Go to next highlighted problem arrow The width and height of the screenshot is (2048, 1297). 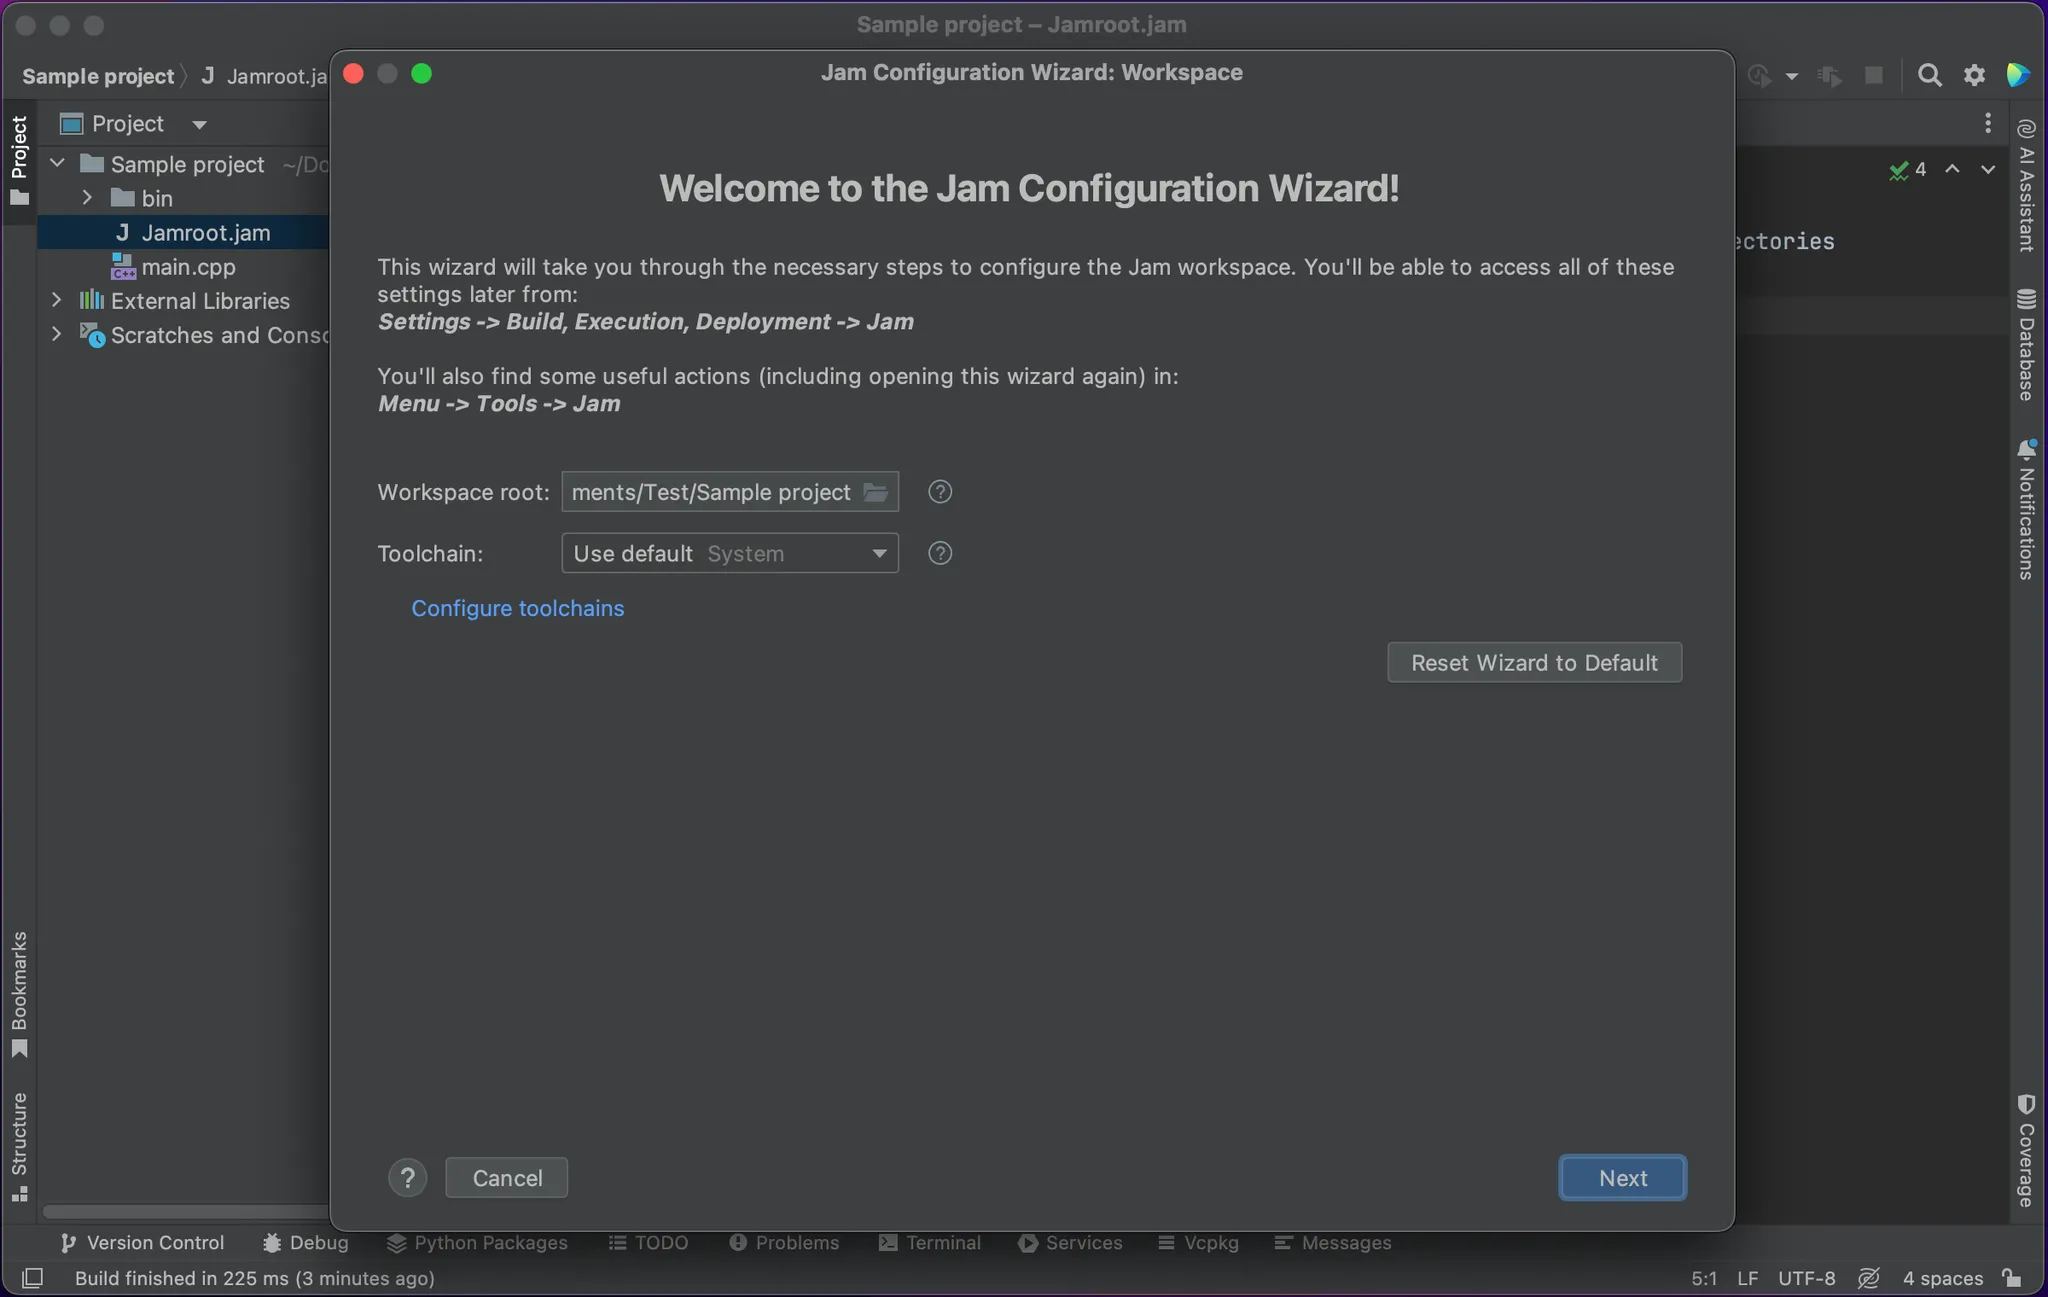tap(1988, 169)
